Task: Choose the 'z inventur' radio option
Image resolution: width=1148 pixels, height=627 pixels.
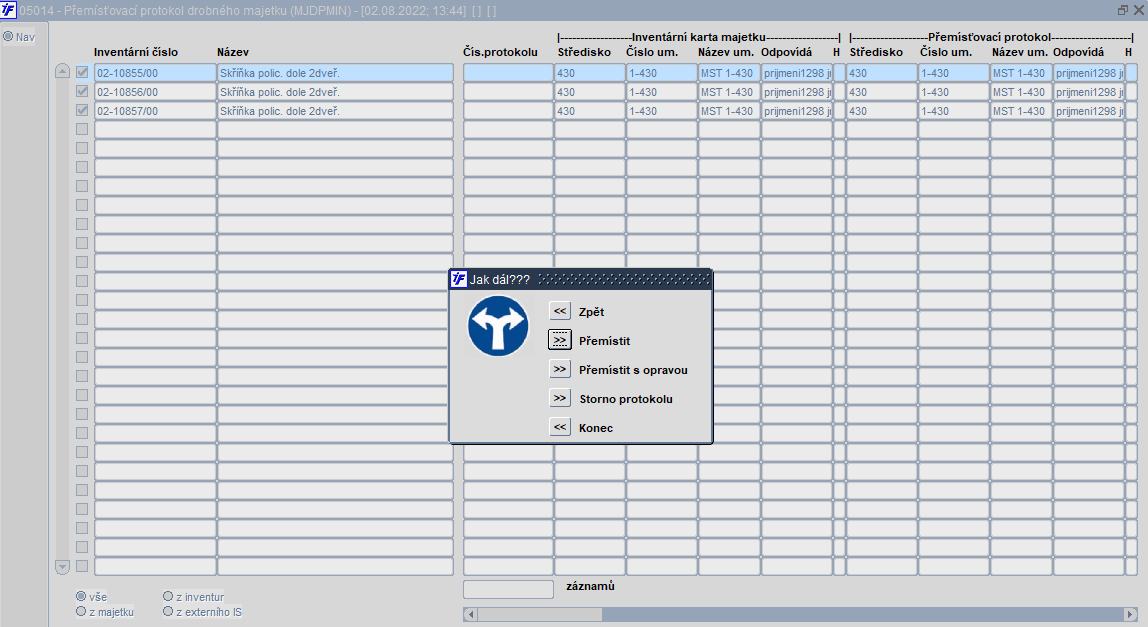Action: coord(168,597)
